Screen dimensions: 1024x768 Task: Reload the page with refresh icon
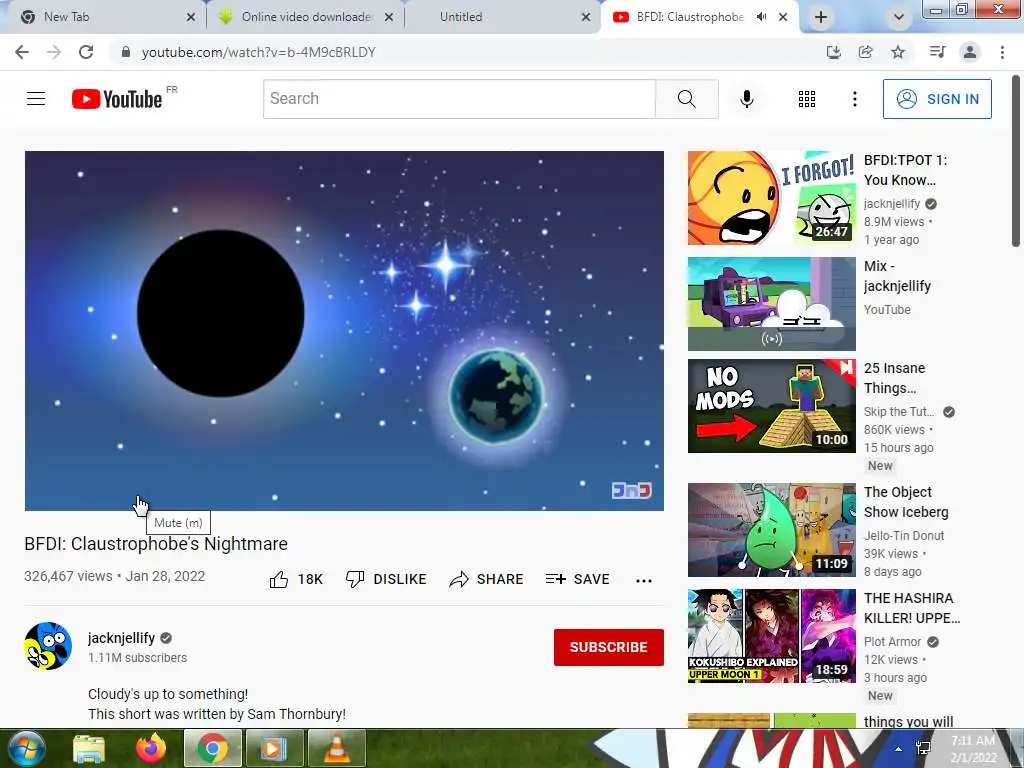pos(86,52)
